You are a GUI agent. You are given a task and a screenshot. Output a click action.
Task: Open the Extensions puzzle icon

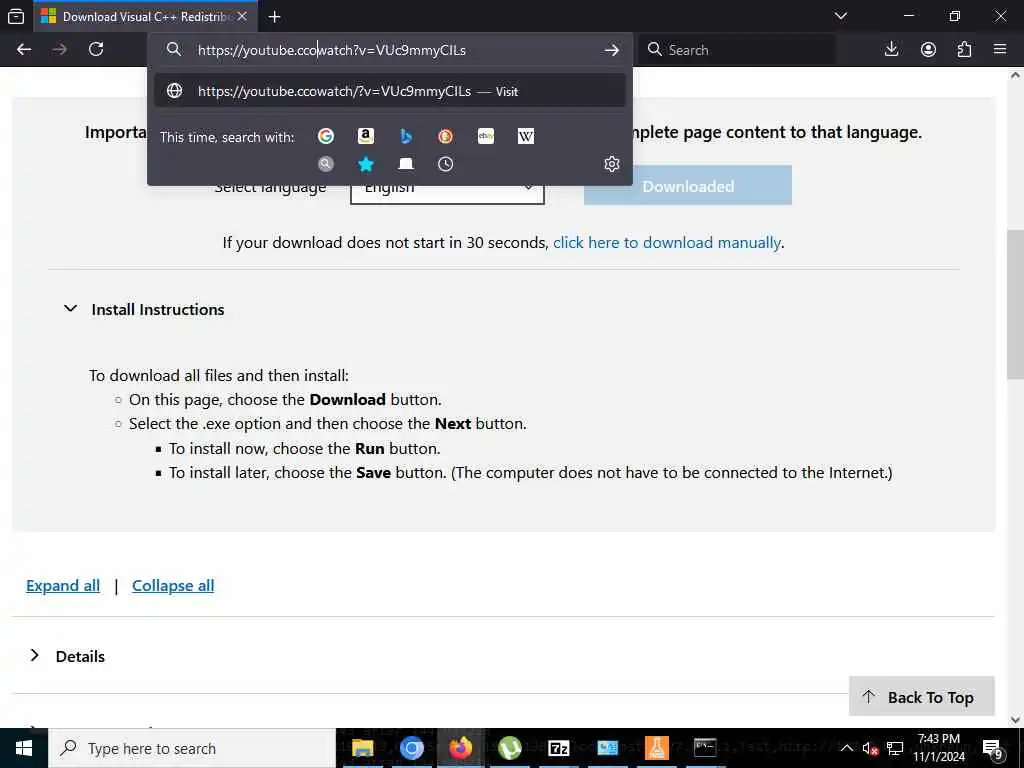pos(964,50)
